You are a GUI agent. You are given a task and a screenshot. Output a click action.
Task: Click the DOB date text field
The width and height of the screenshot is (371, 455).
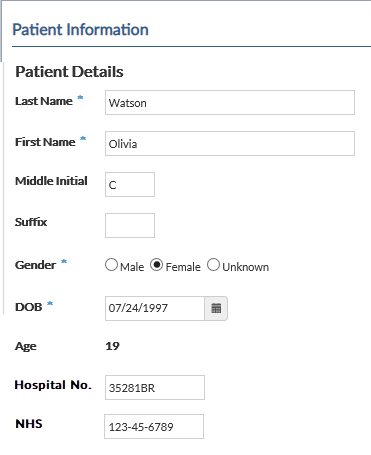[x=155, y=308]
